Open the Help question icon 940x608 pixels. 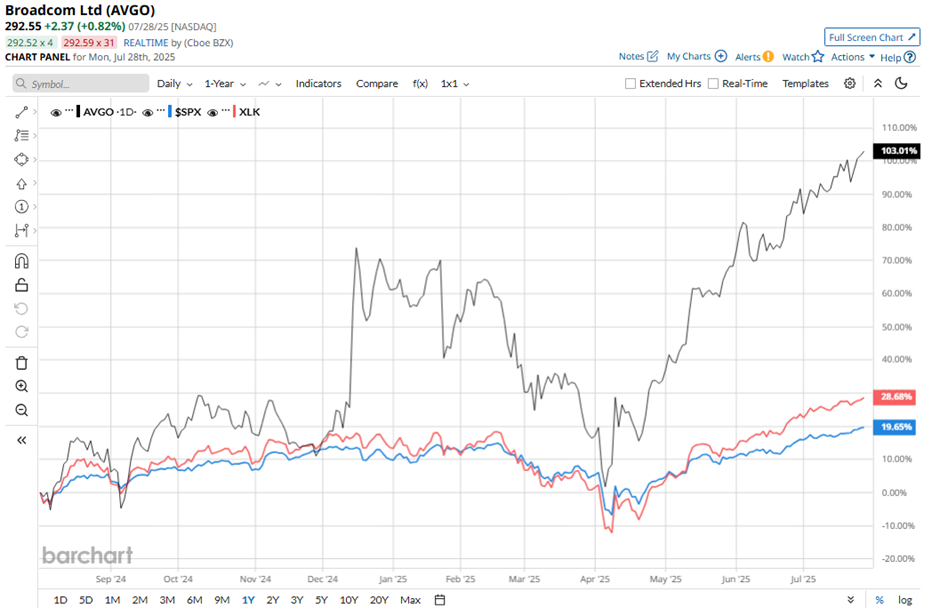coord(909,57)
